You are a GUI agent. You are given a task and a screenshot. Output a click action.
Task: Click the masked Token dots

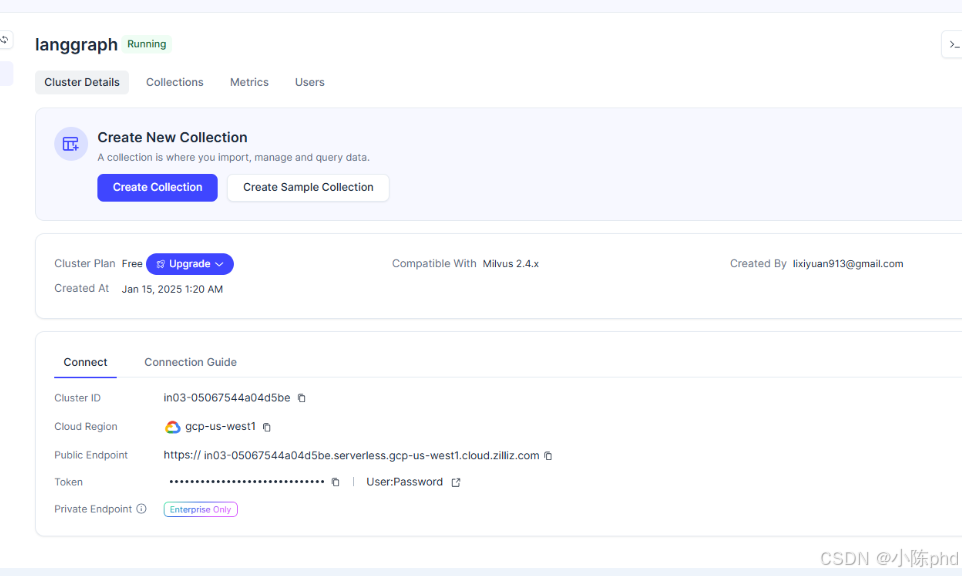point(247,482)
